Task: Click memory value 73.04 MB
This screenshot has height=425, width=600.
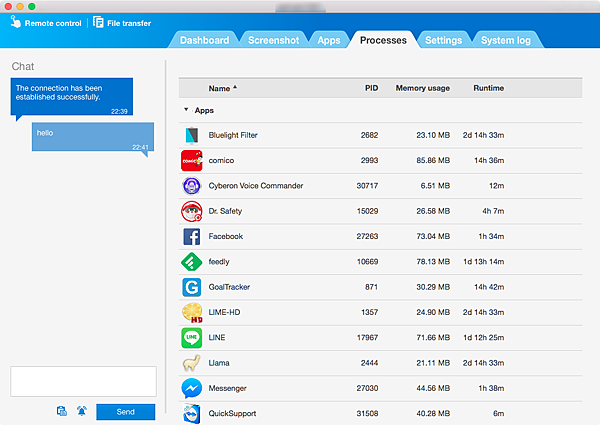Action: pos(433,236)
